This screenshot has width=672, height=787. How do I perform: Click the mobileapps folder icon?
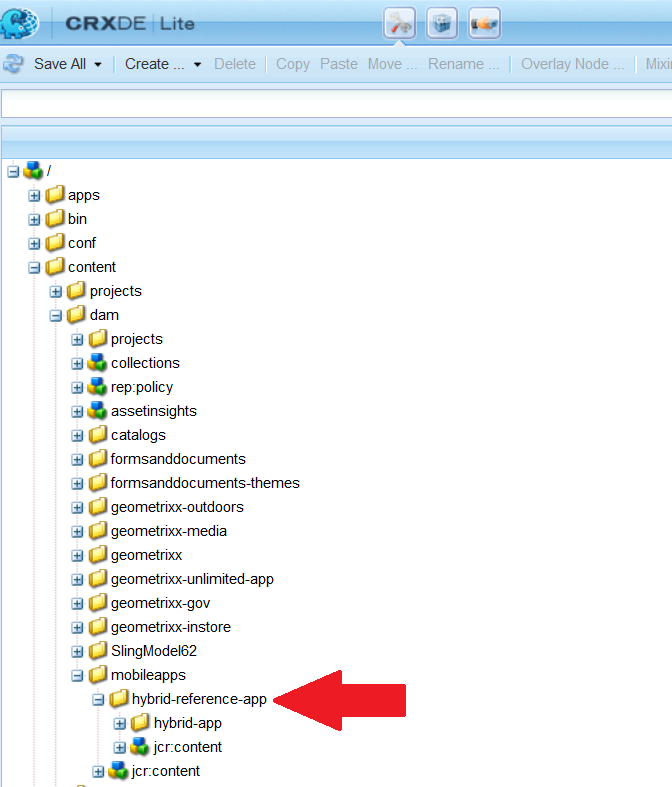pos(98,675)
